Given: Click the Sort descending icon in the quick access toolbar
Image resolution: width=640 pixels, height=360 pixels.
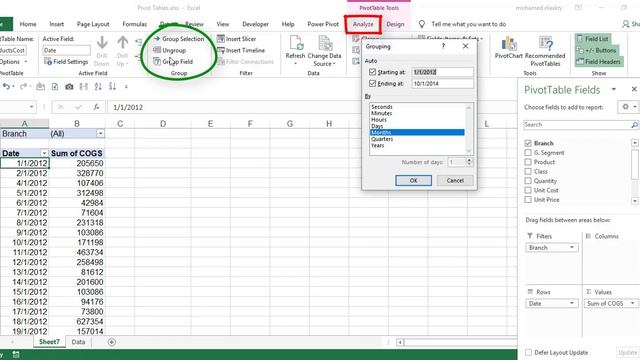Looking at the screenshot, I should pos(112,87).
